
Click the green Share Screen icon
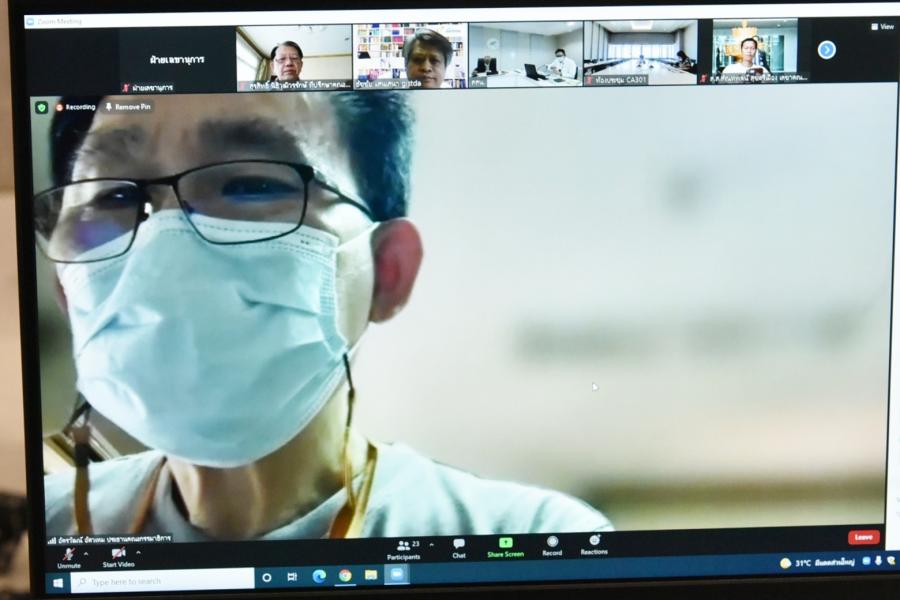coord(505,543)
